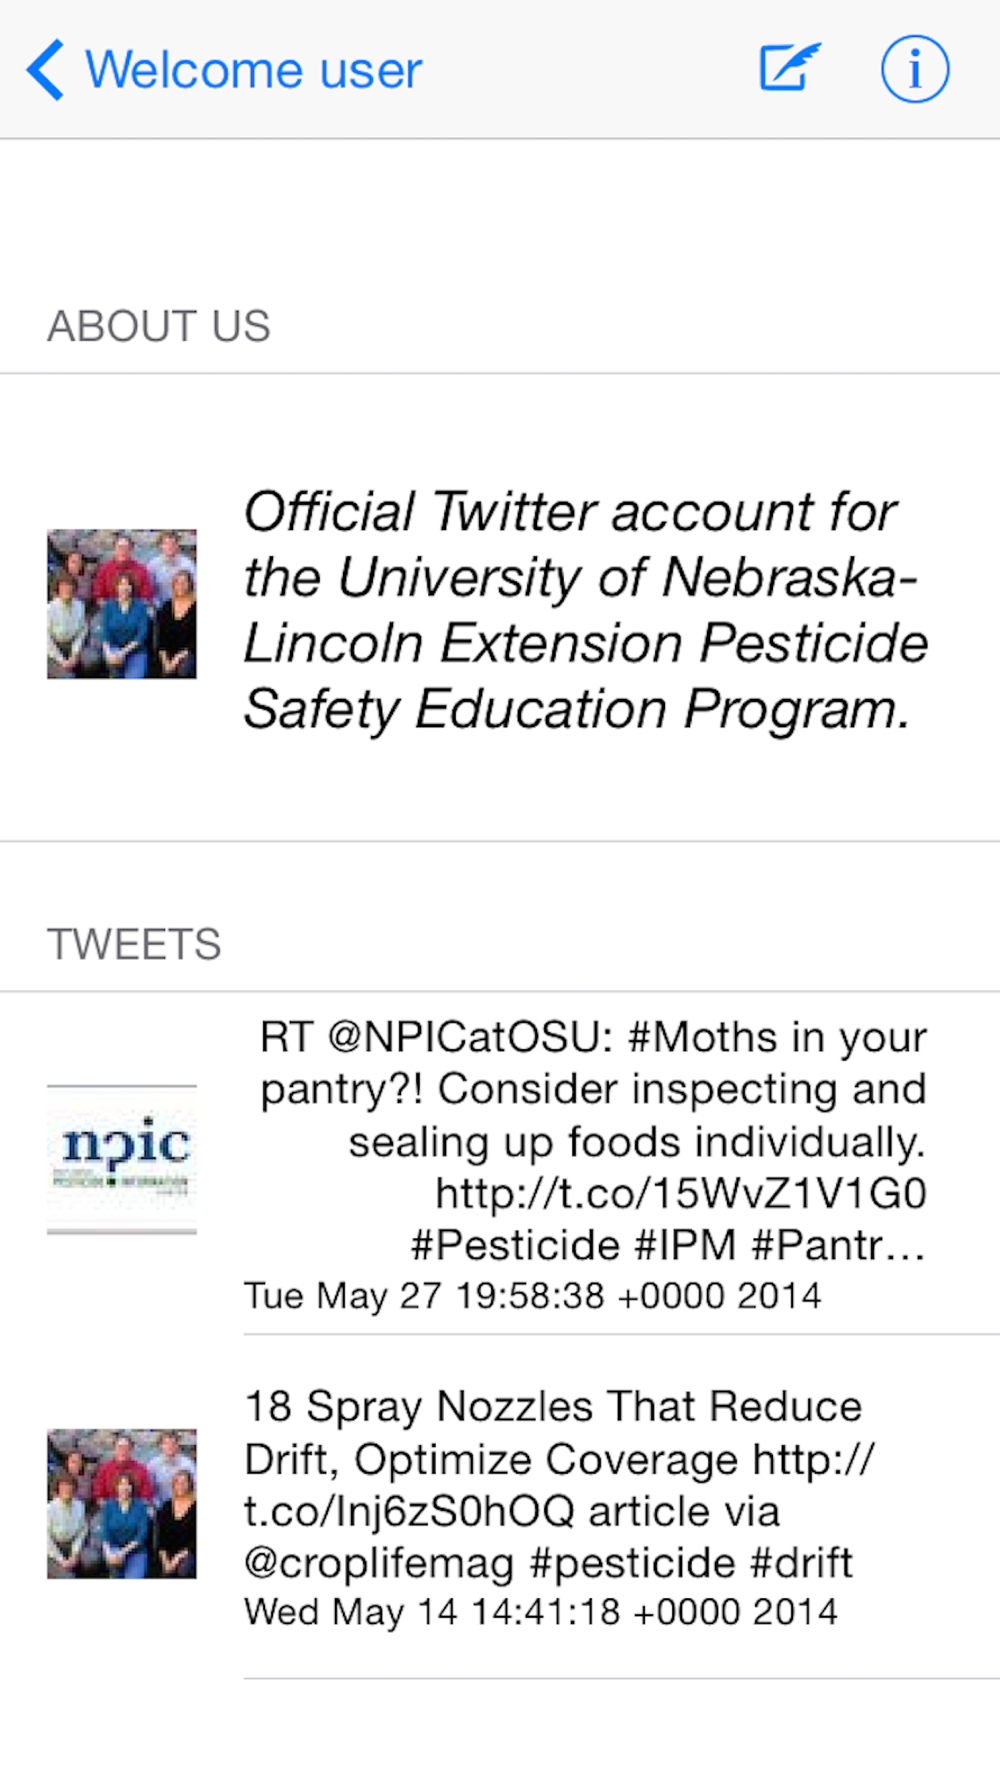Follow the t.co/Inj6zS0hOQ article link
Image resolution: width=1000 pixels, height=1778 pixels.
point(560,1485)
